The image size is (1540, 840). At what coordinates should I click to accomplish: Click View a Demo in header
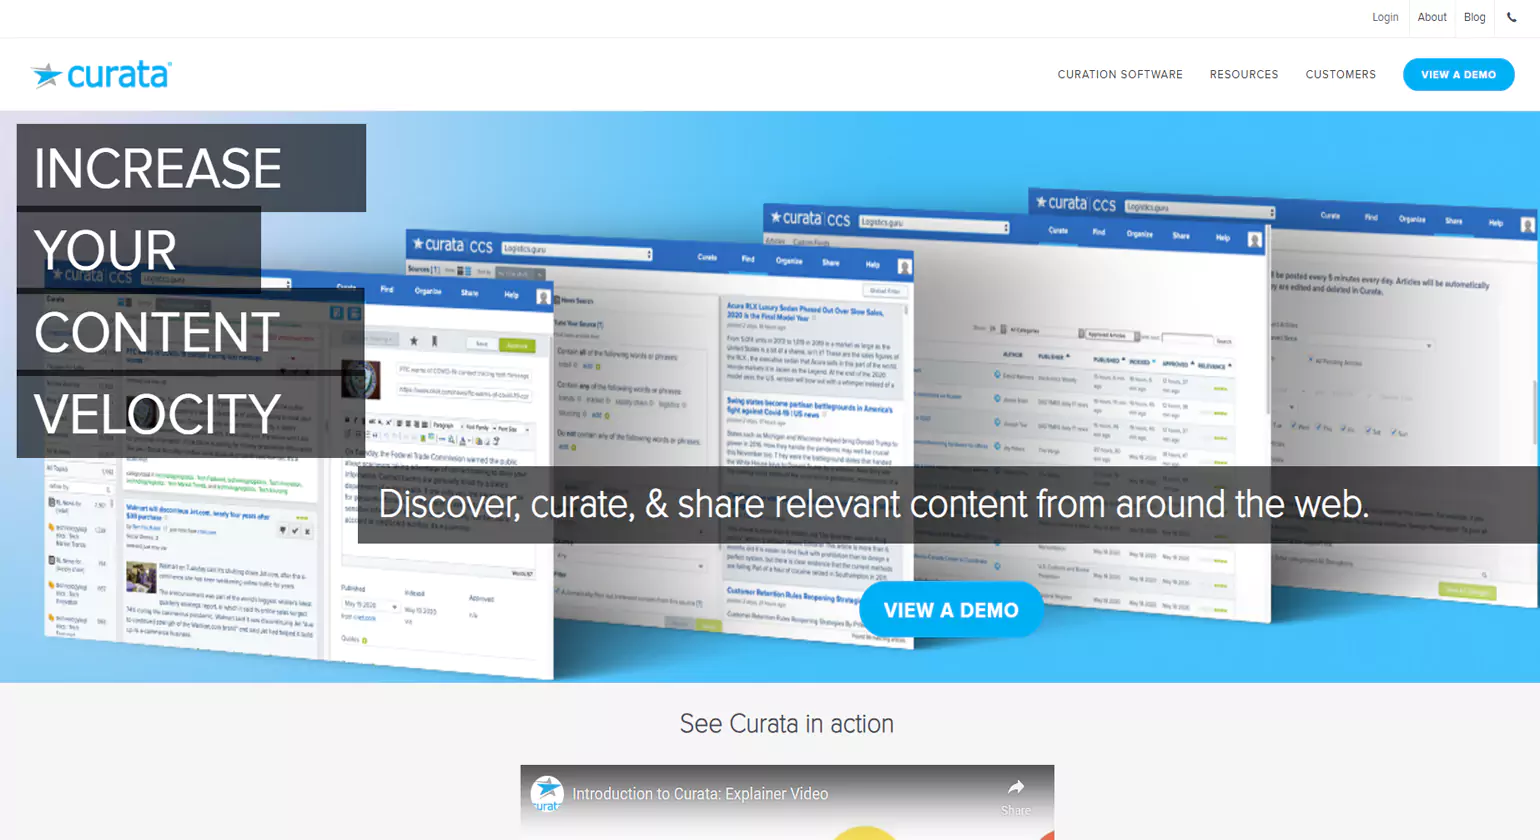point(1458,75)
